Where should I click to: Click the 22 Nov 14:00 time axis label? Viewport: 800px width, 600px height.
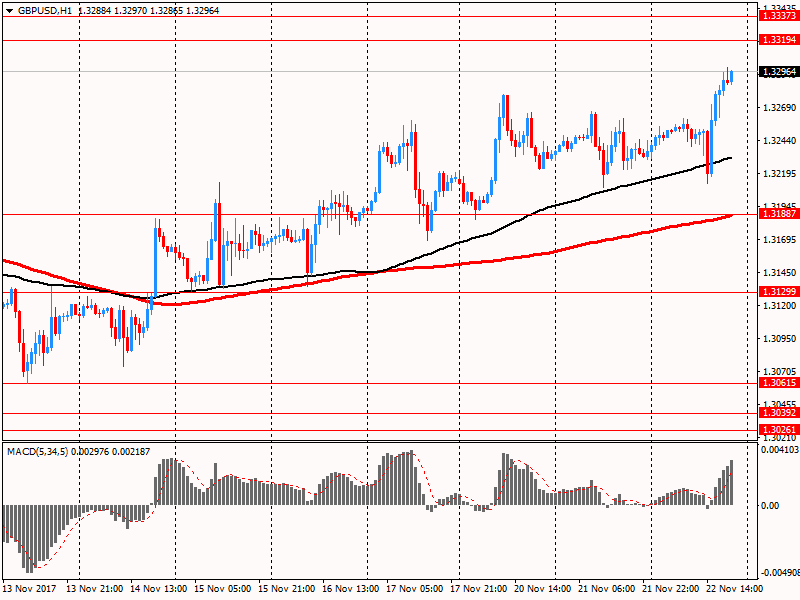[735, 589]
